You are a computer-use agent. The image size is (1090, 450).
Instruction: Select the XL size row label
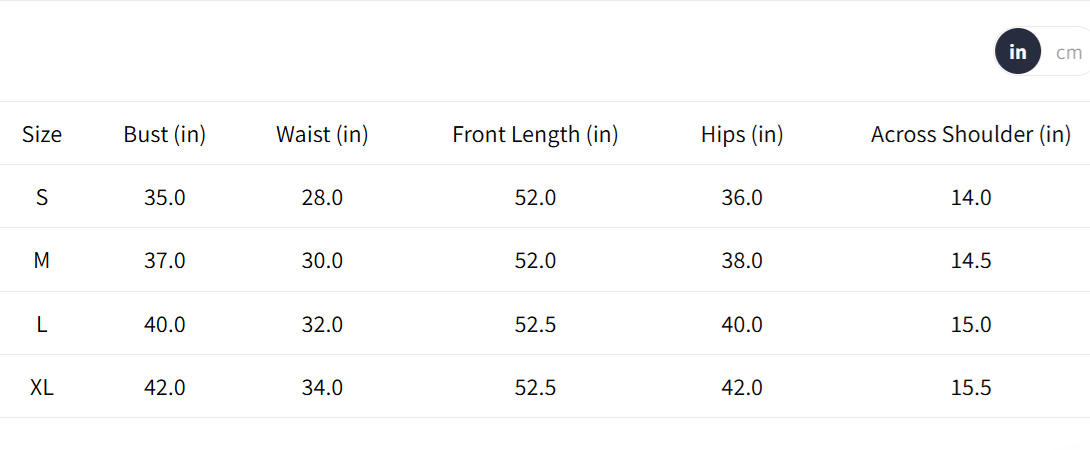pyautogui.click(x=42, y=388)
